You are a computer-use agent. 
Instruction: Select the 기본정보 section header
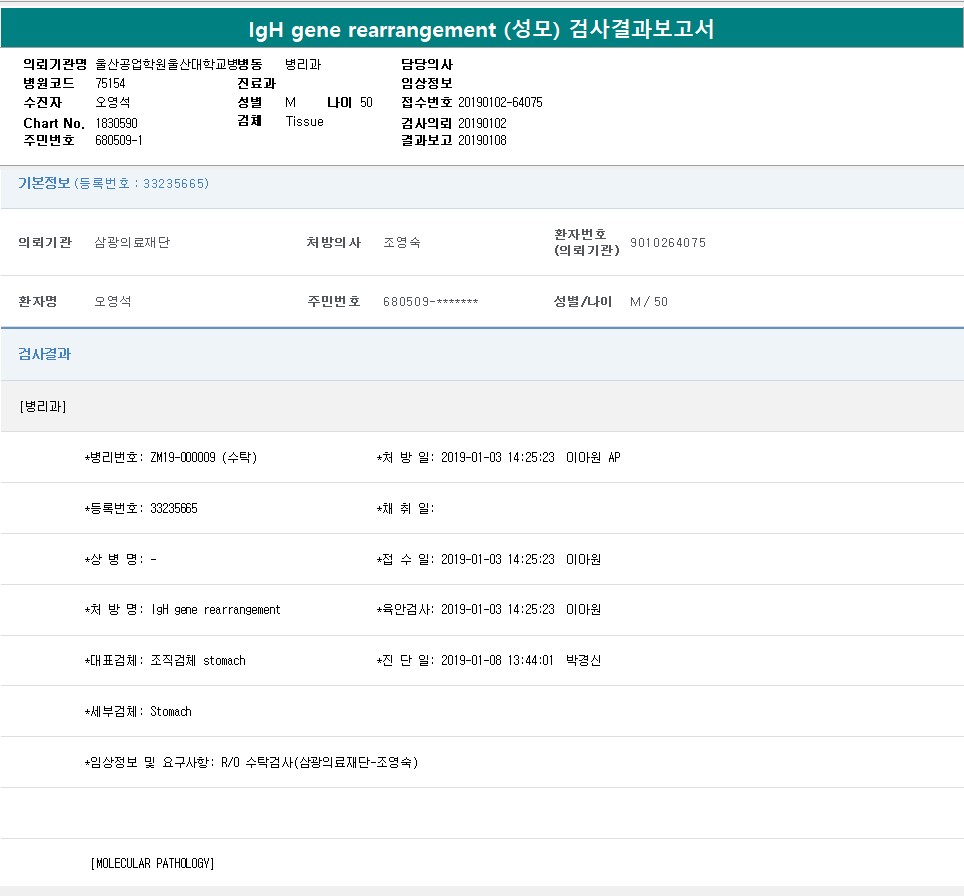point(44,184)
